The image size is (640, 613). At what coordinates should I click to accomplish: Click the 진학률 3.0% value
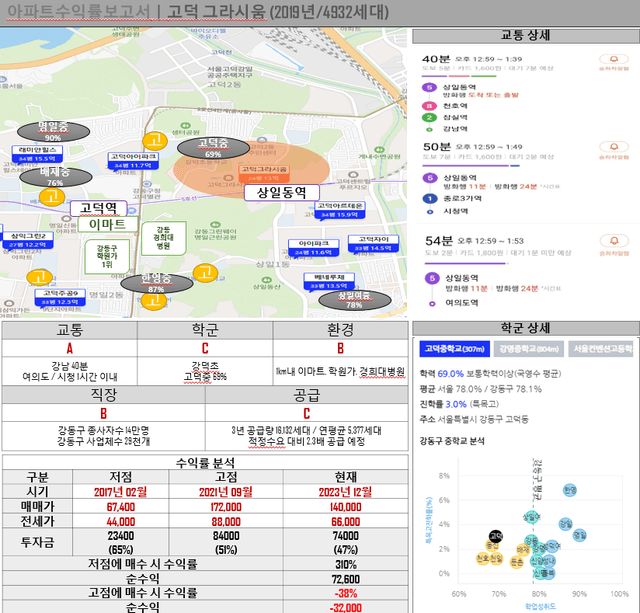tap(456, 404)
